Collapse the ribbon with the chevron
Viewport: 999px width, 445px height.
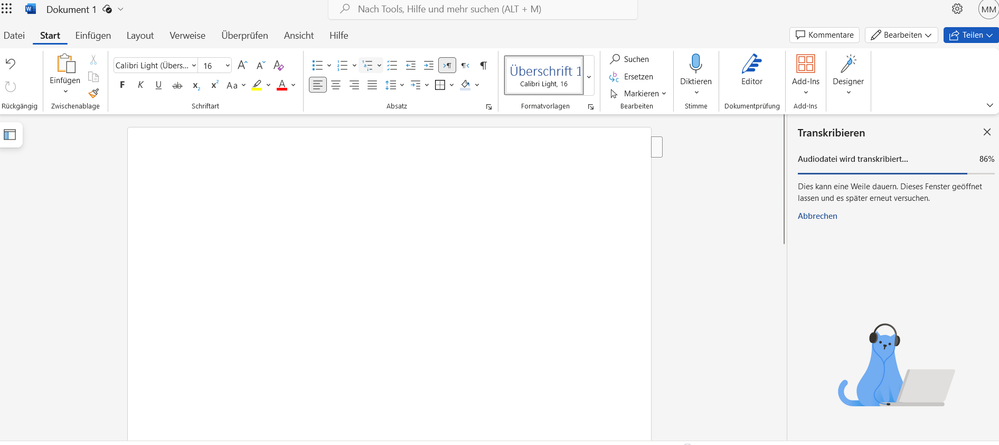tap(989, 105)
